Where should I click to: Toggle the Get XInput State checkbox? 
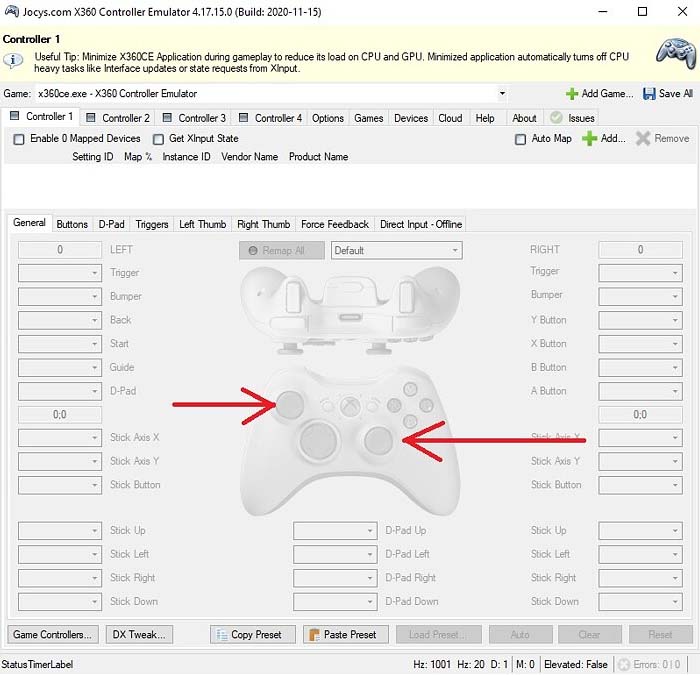[x=158, y=139]
